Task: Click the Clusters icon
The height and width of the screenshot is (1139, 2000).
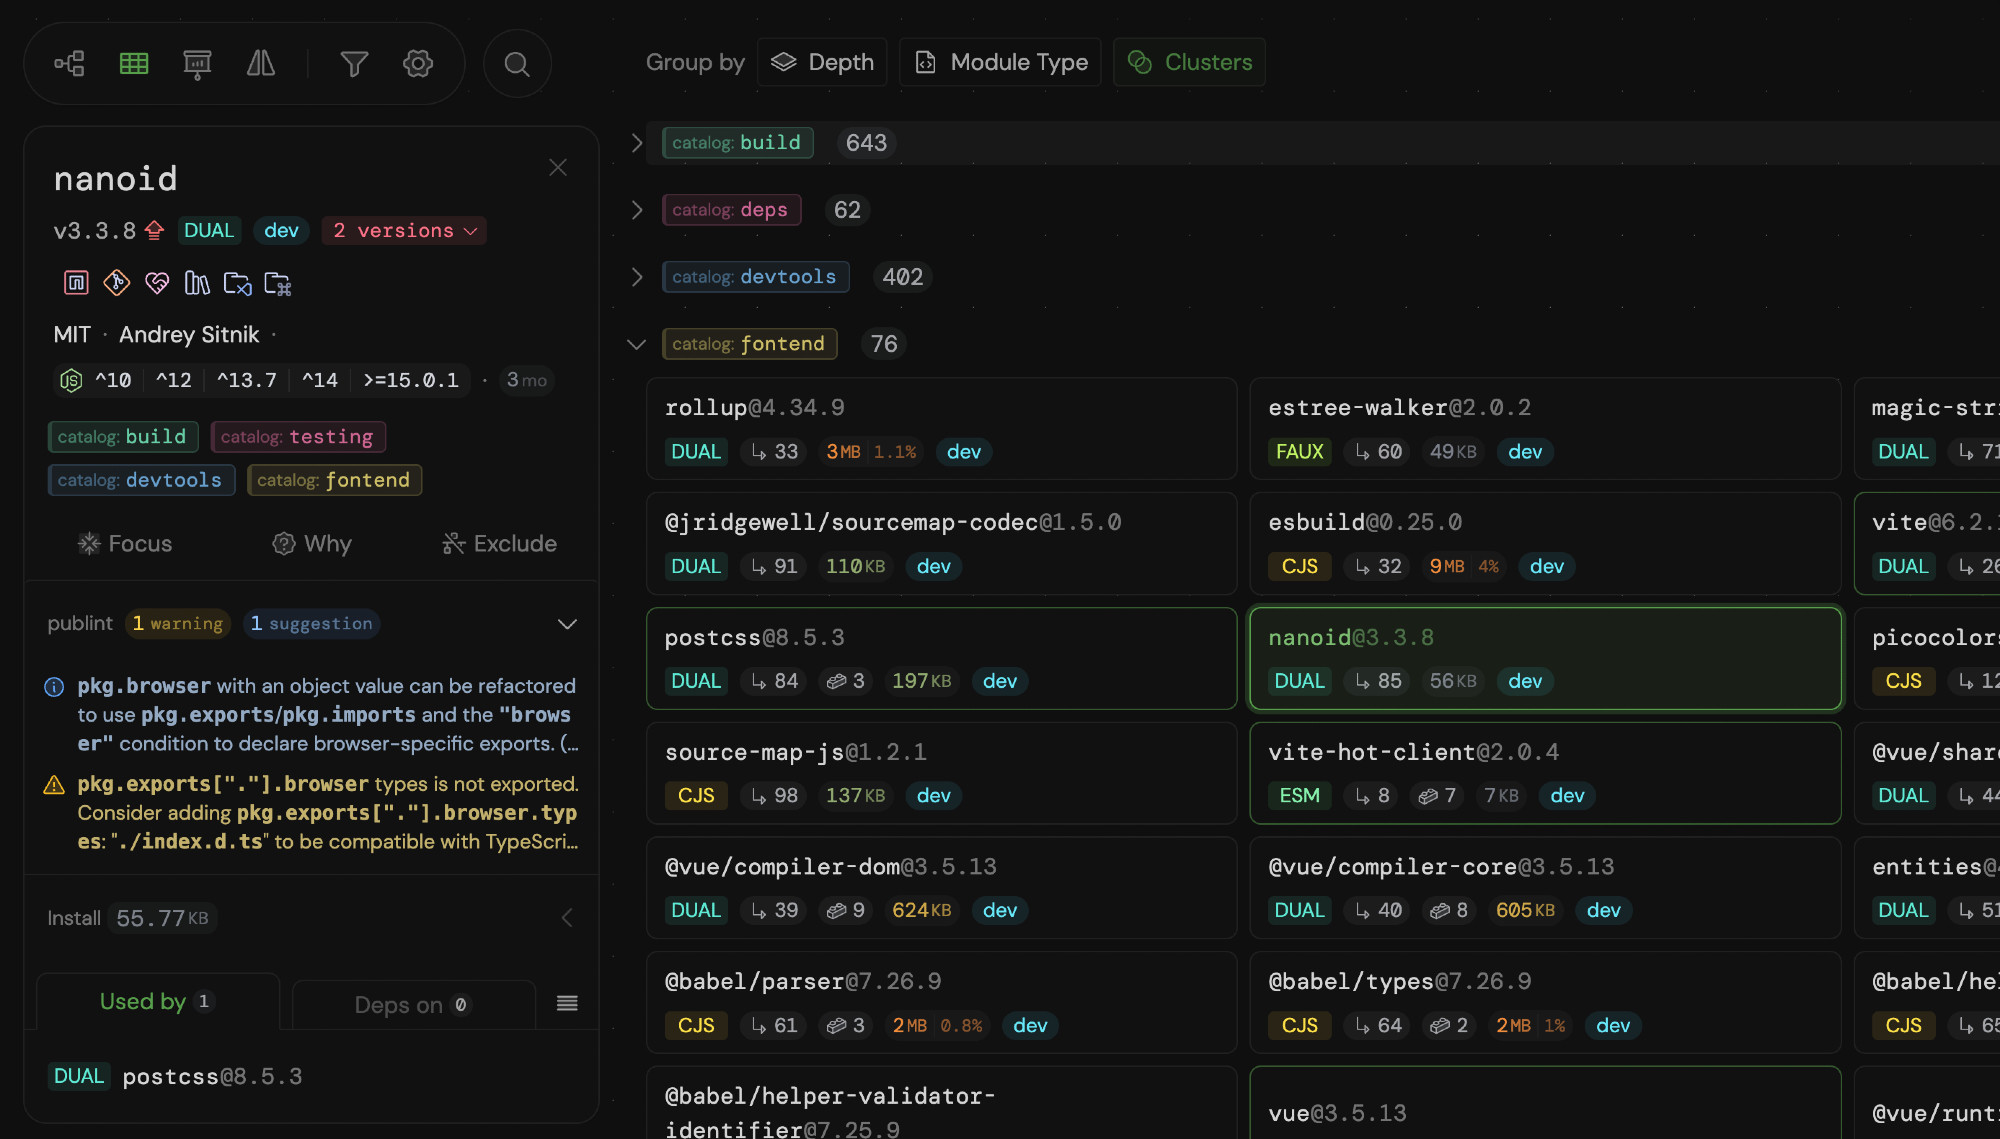Action: [1140, 62]
